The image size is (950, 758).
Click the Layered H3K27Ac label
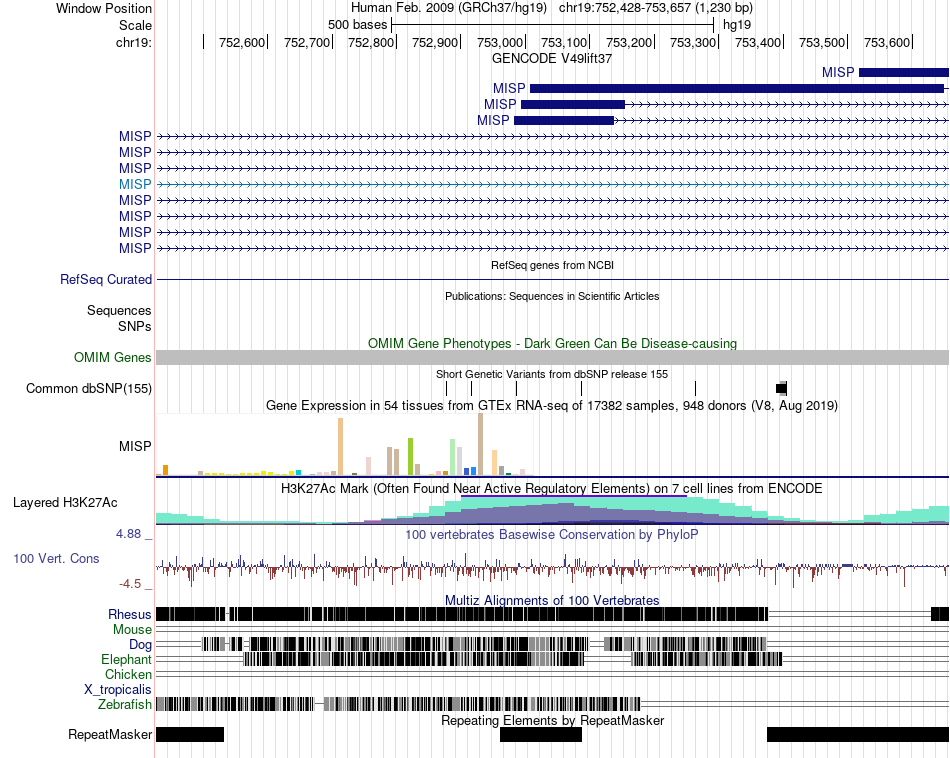click(x=65, y=502)
